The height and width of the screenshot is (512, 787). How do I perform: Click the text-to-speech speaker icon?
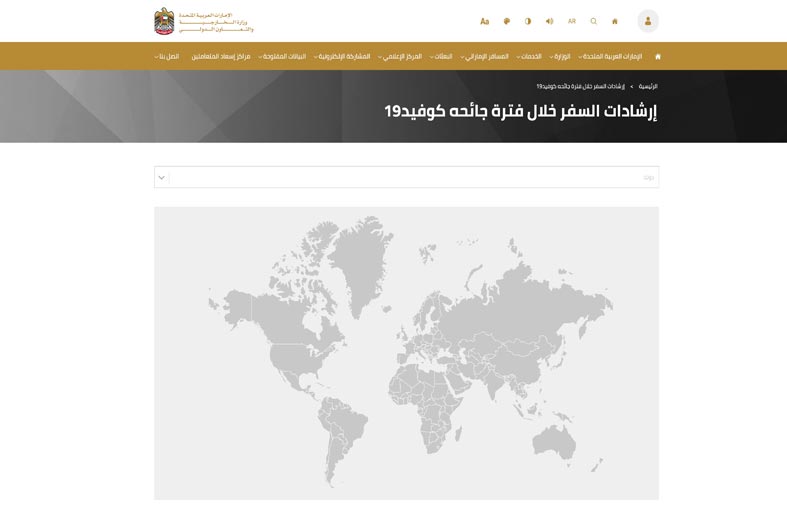tap(550, 22)
